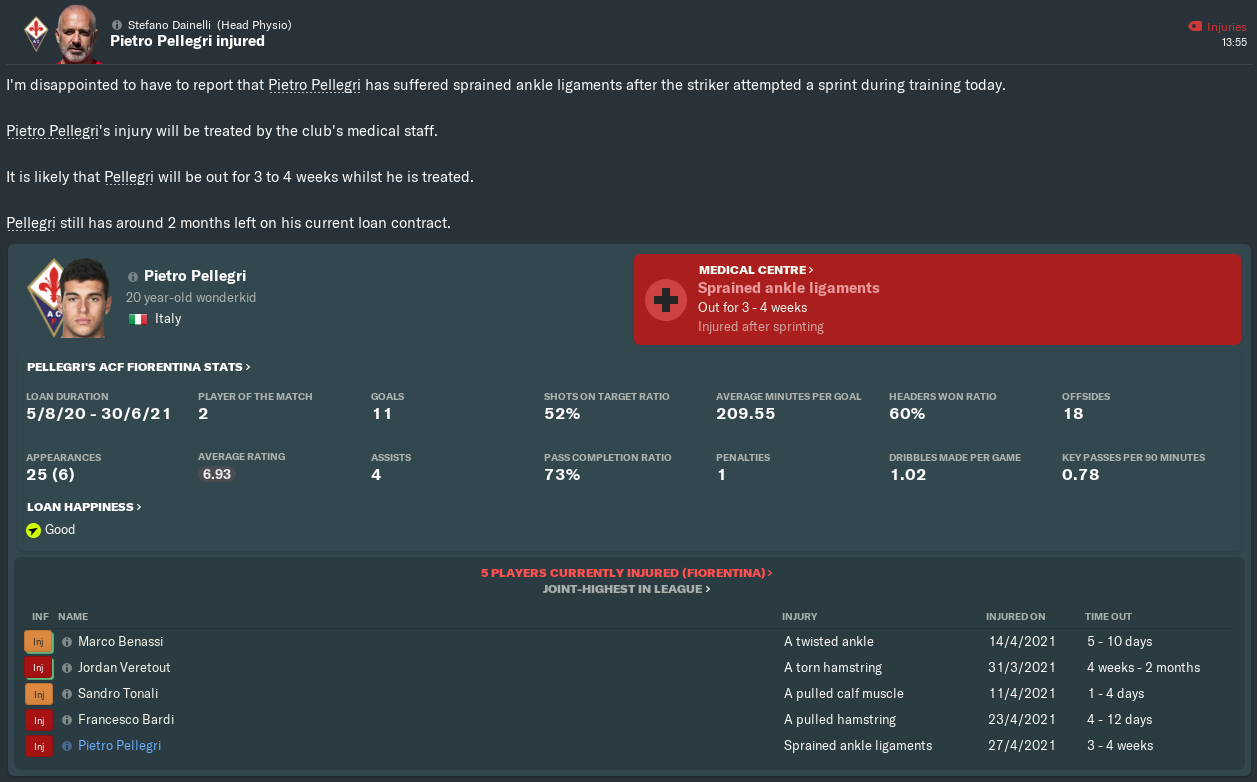Click Stefano Dainelli's staff portrait
Image resolution: width=1257 pixels, height=782 pixels.
click(78, 32)
